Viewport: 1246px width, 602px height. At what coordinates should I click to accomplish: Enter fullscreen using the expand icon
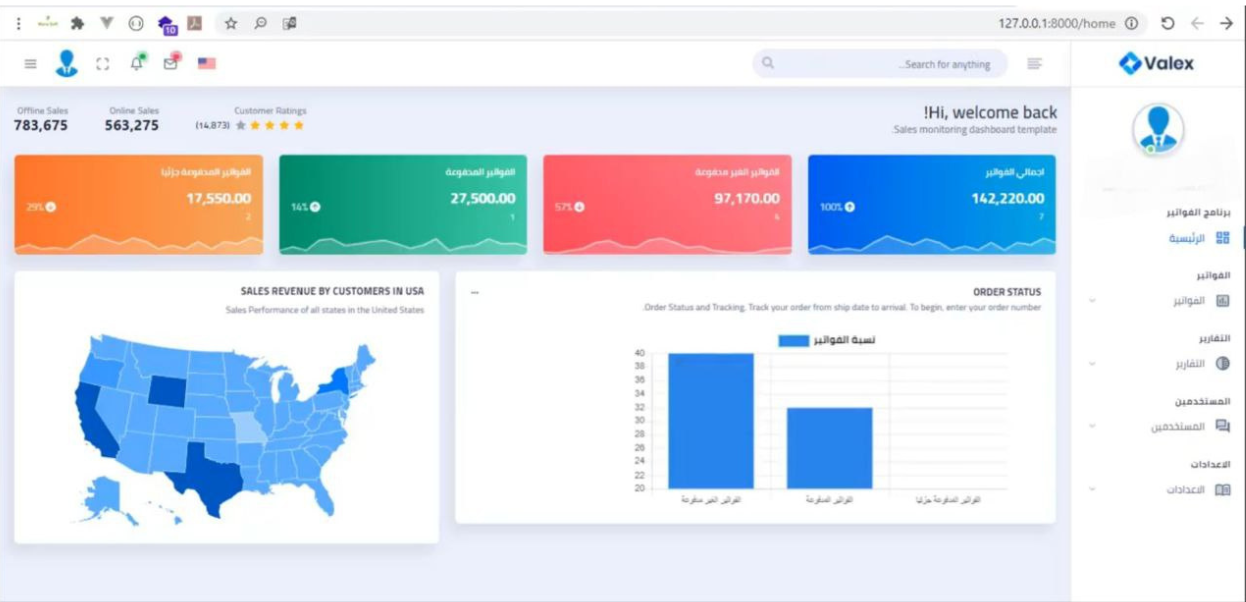coord(103,62)
